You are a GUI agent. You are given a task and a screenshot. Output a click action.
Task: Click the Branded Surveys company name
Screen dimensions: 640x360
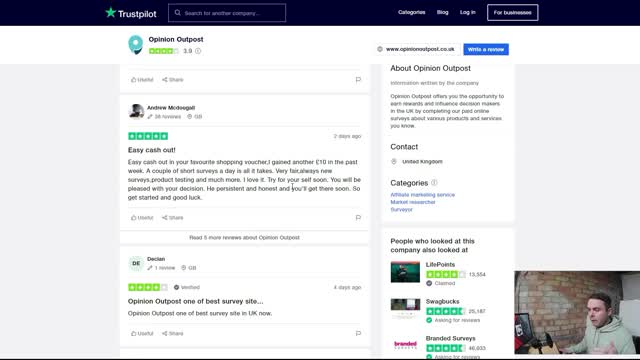pos(451,338)
